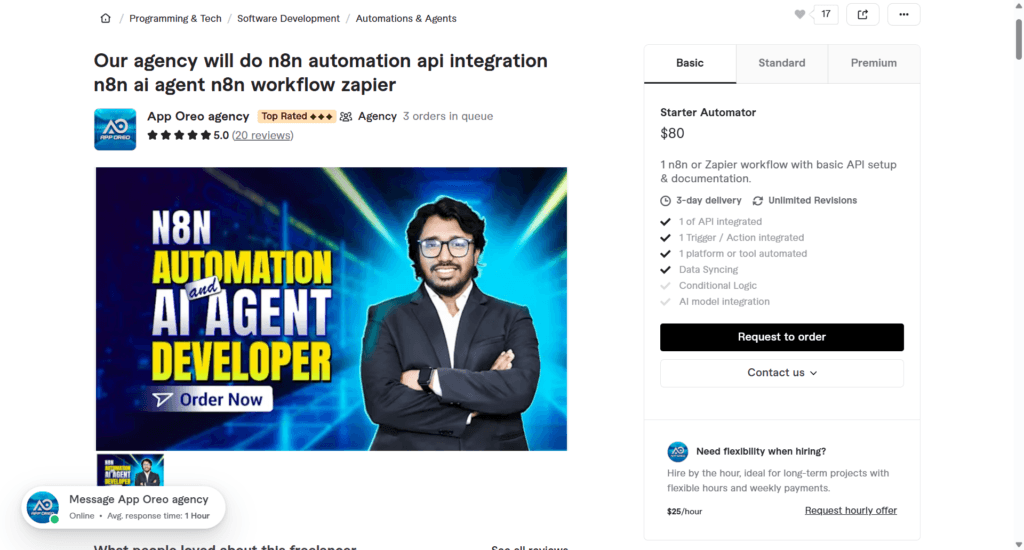Click the 5.0 rating score
Viewport: 1024px width, 550px height.
click(x=221, y=135)
